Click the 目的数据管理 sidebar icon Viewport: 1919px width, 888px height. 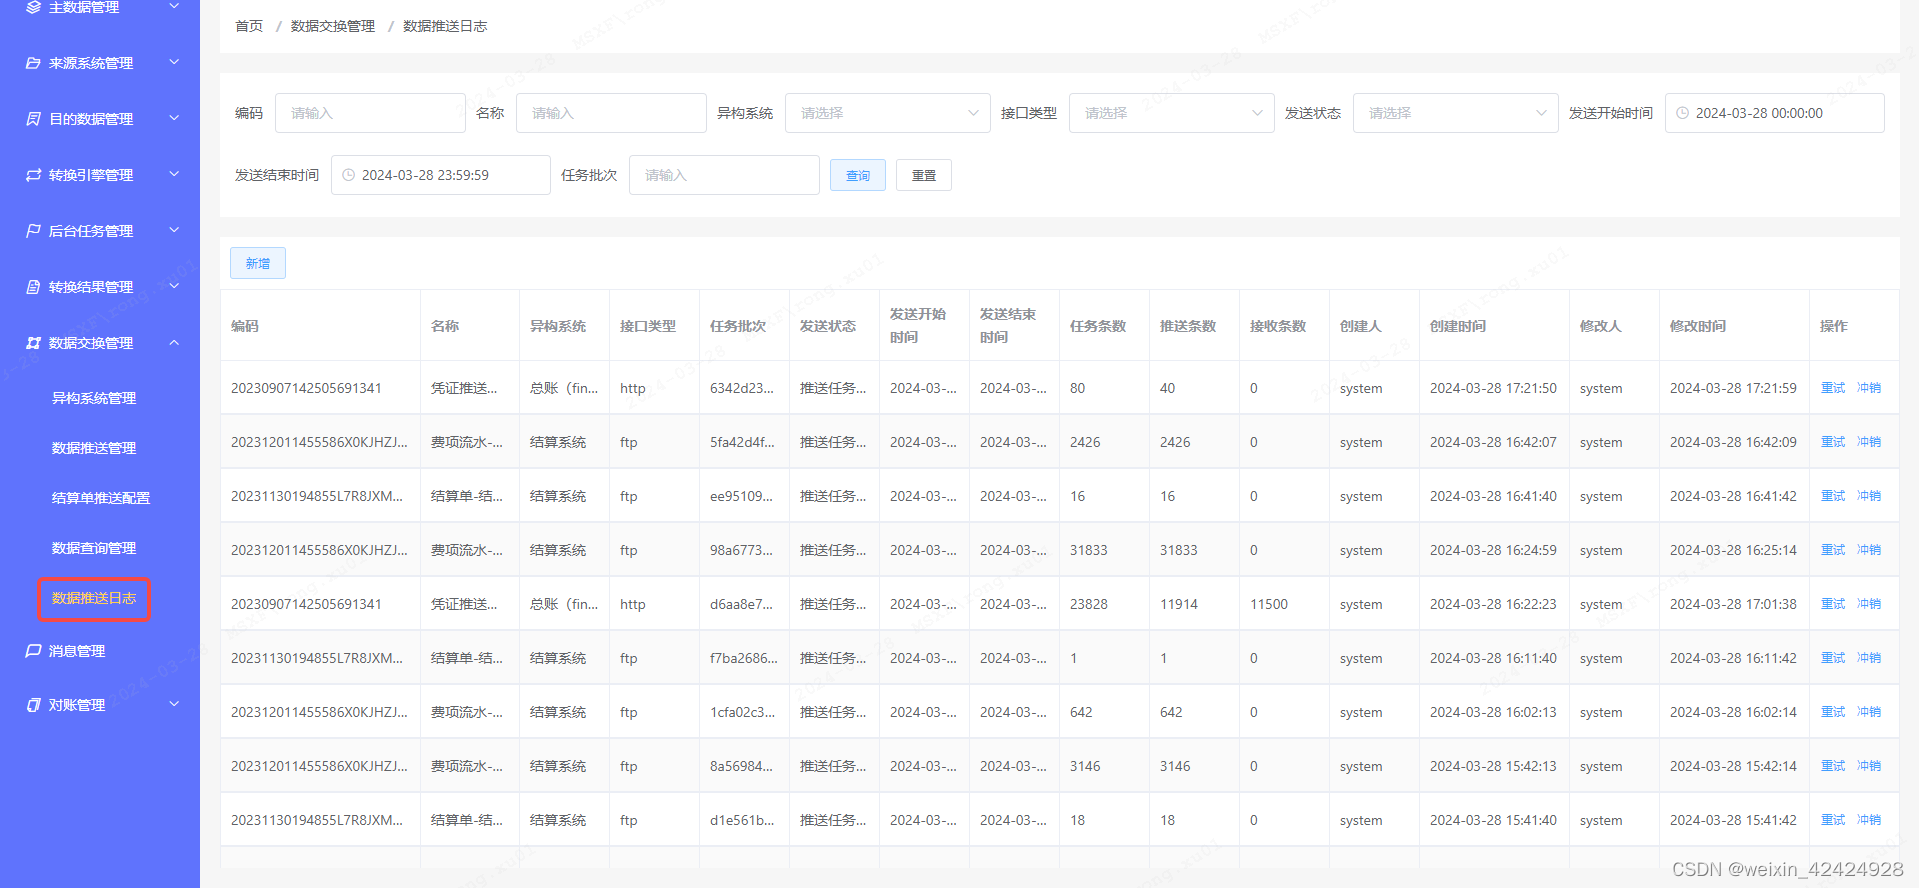(x=33, y=119)
